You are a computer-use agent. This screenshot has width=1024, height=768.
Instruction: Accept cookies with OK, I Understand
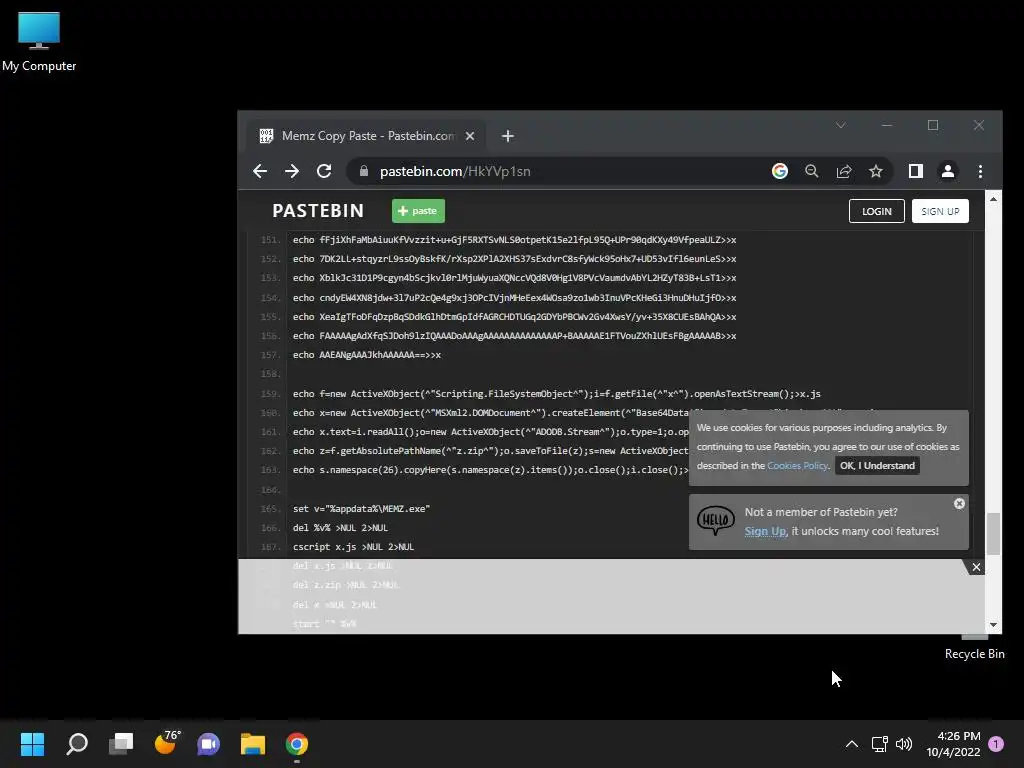(877, 466)
